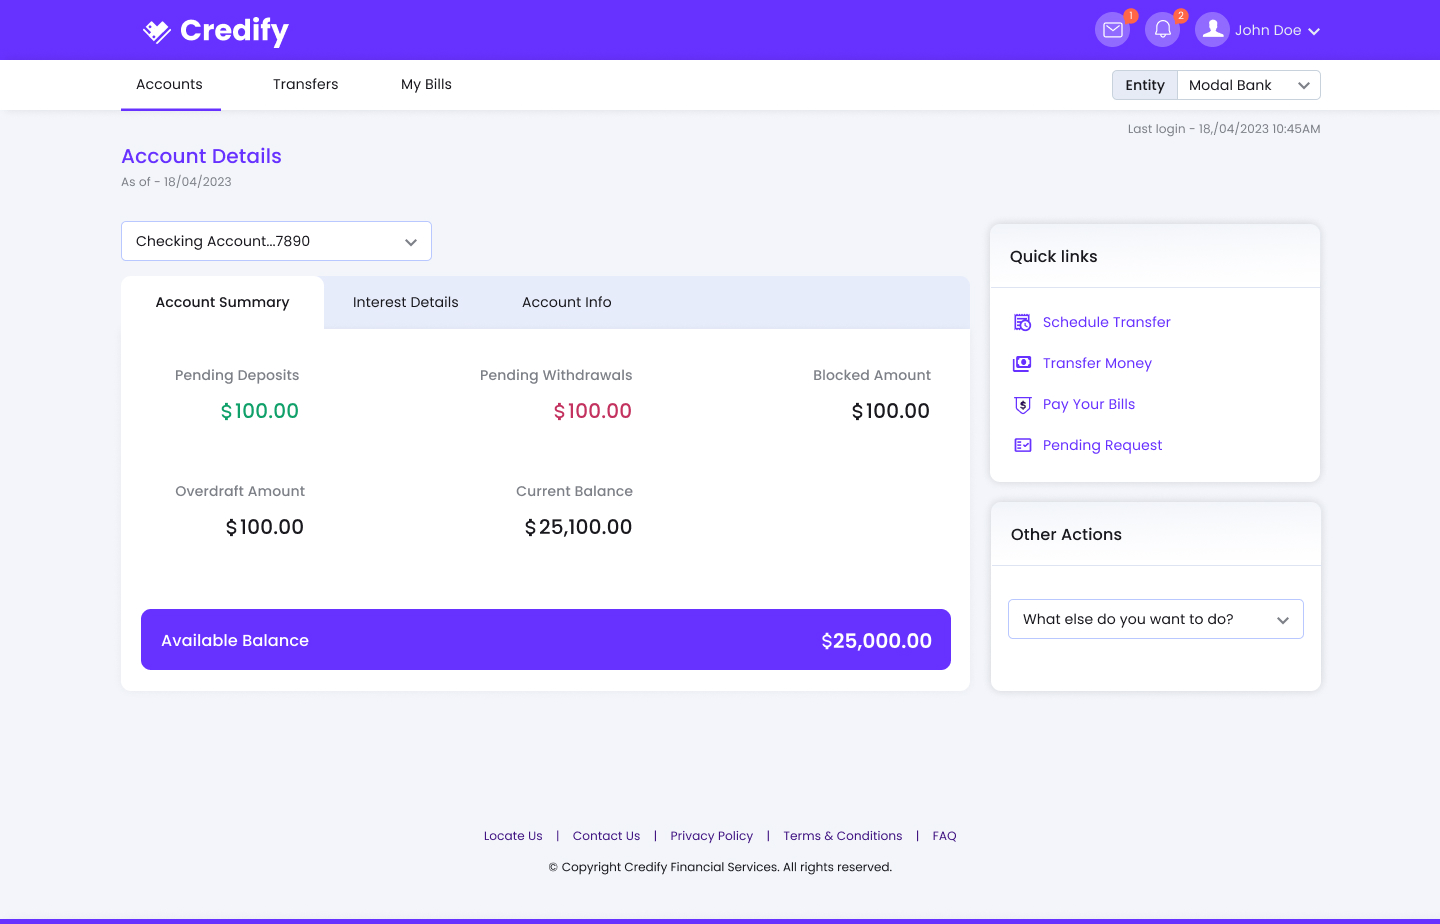This screenshot has height=924, width=1440.
Task: Go to the My Bills page
Action: [x=426, y=84]
